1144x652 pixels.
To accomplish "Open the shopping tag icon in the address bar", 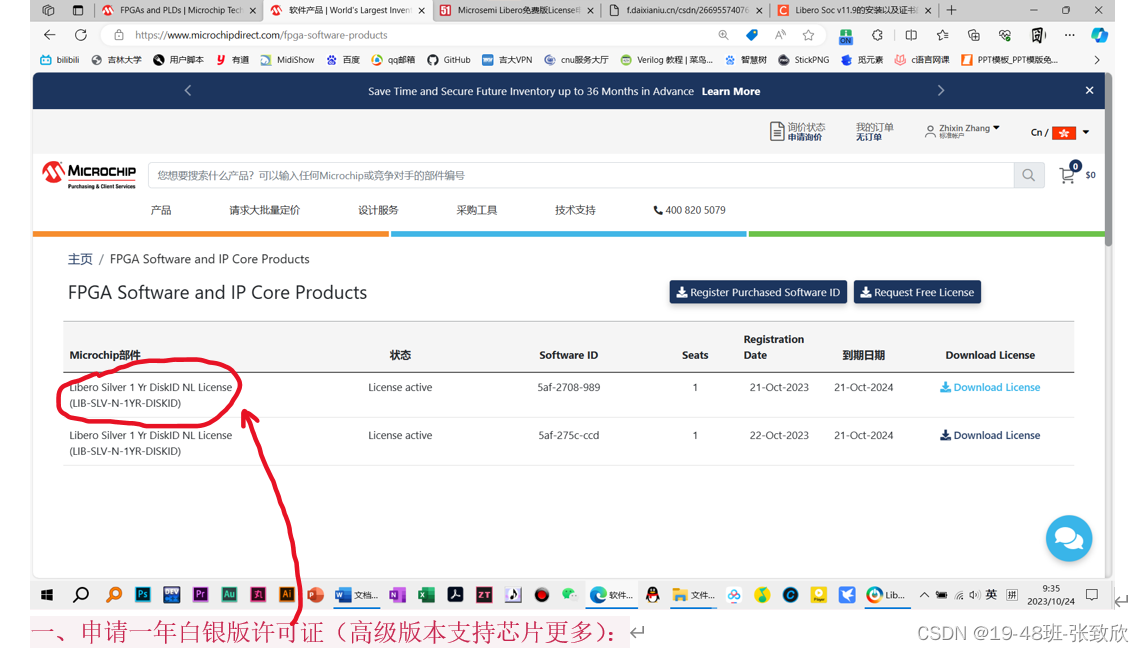I will click(x=751, y=34).
